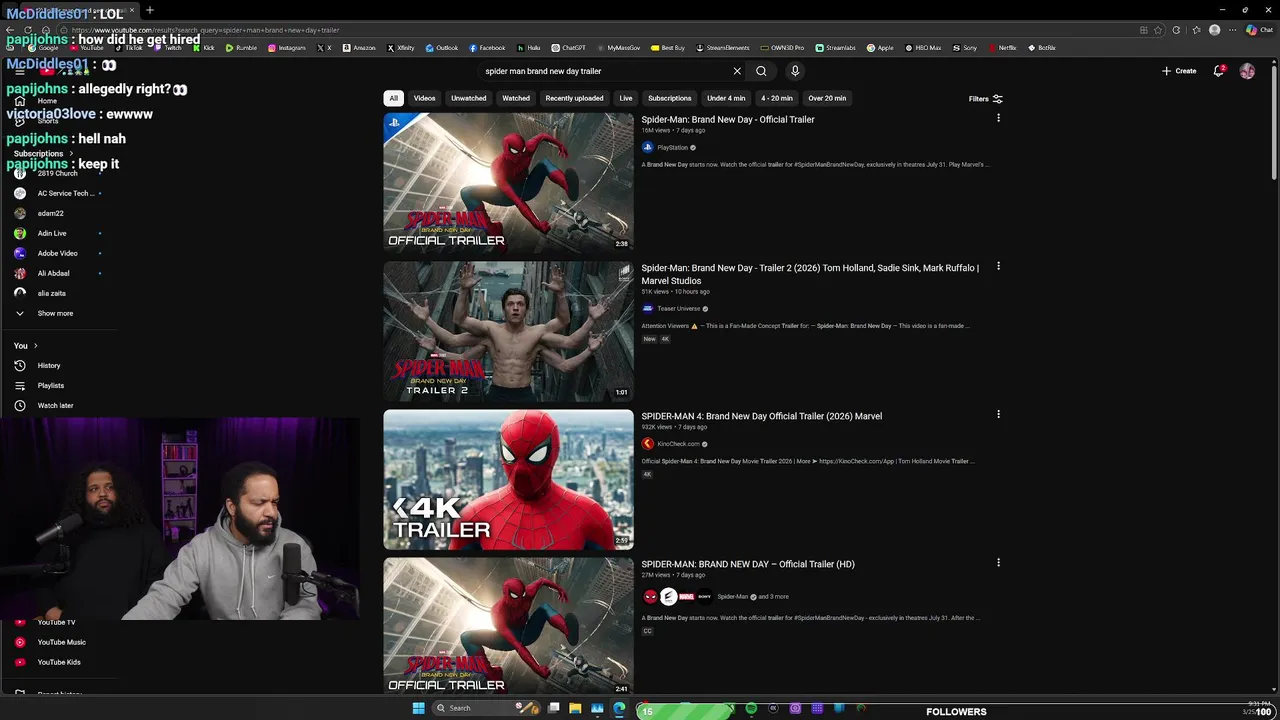Select the All filter chip

pos(394,98)
